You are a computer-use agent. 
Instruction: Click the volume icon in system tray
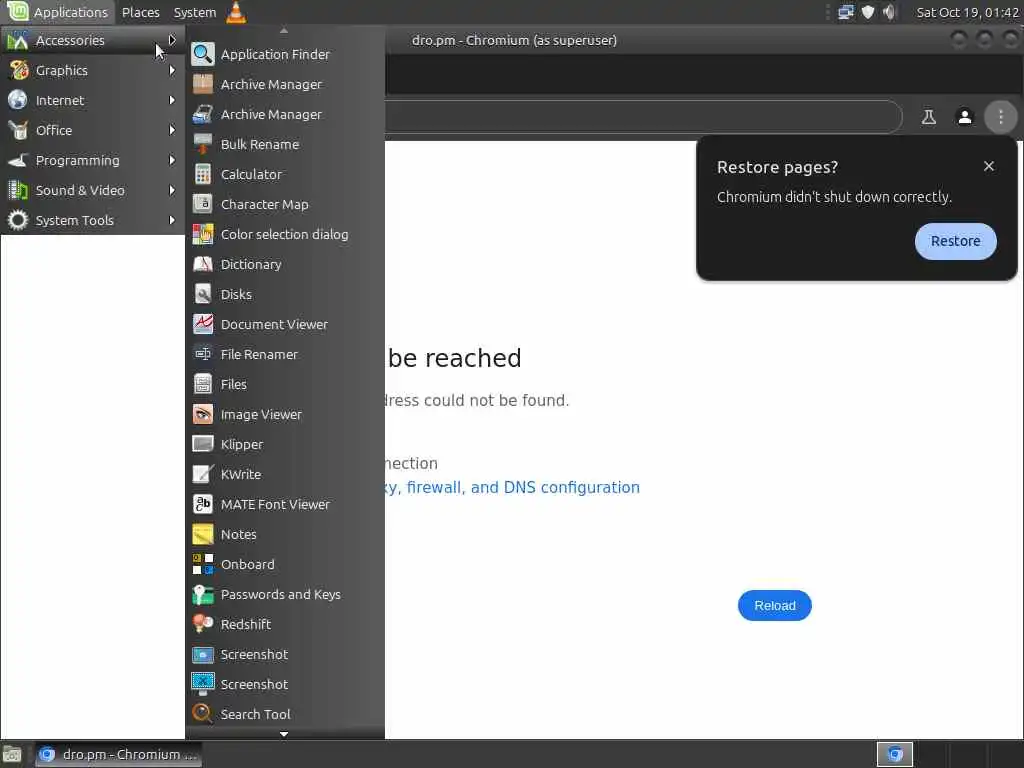[889, 12]
